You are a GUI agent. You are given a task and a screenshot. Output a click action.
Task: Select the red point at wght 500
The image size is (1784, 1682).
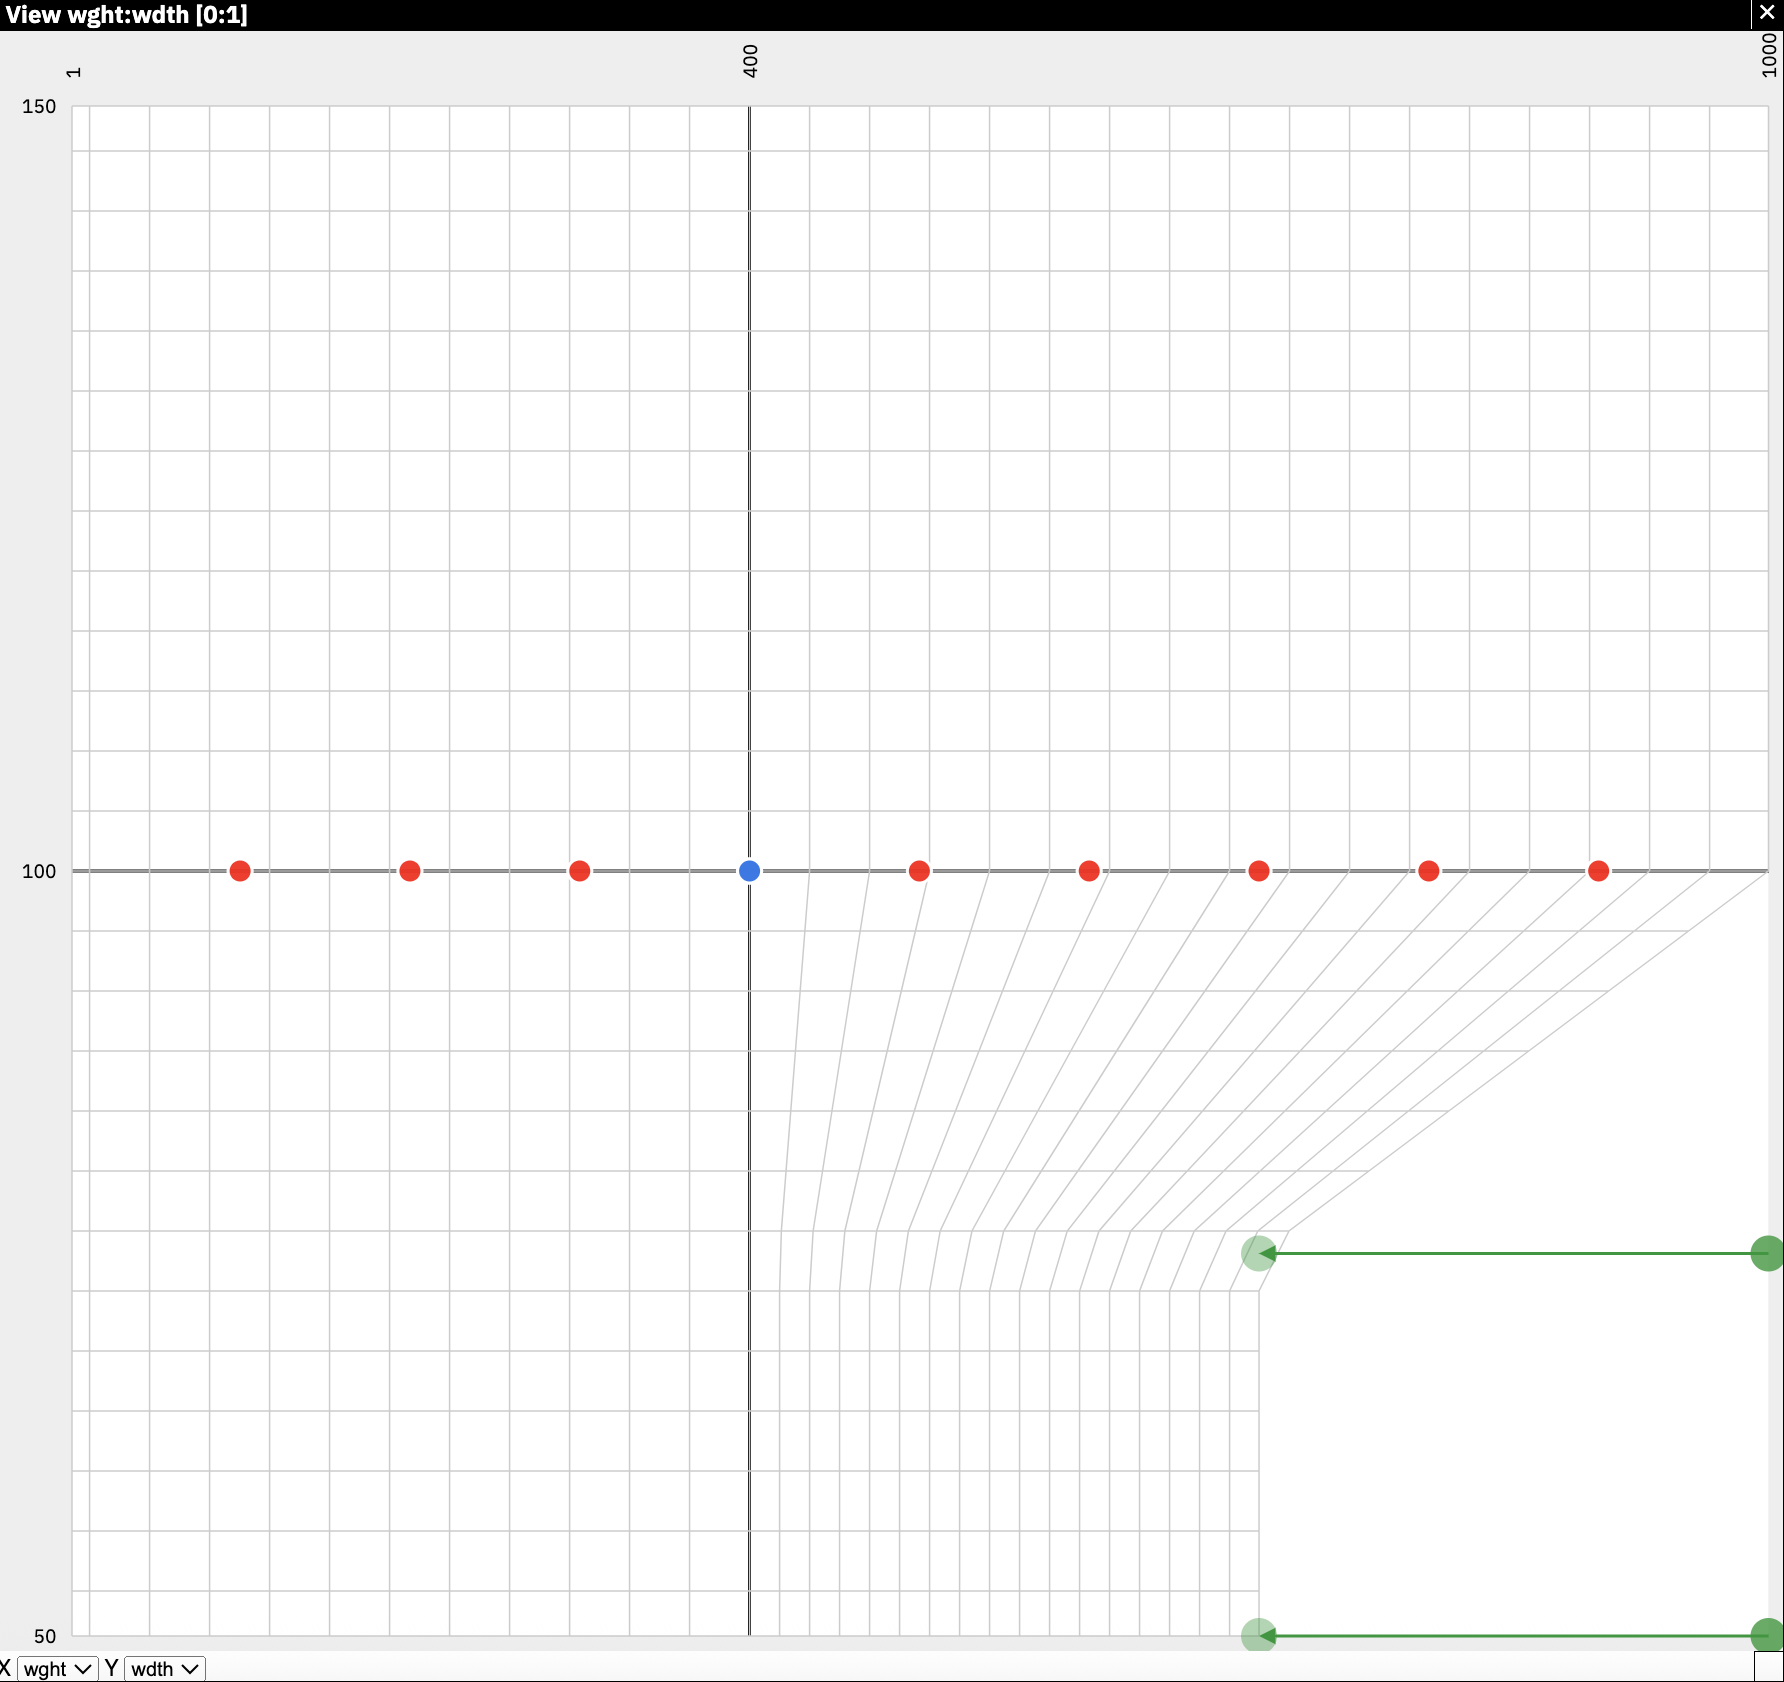tap(919, 871)
